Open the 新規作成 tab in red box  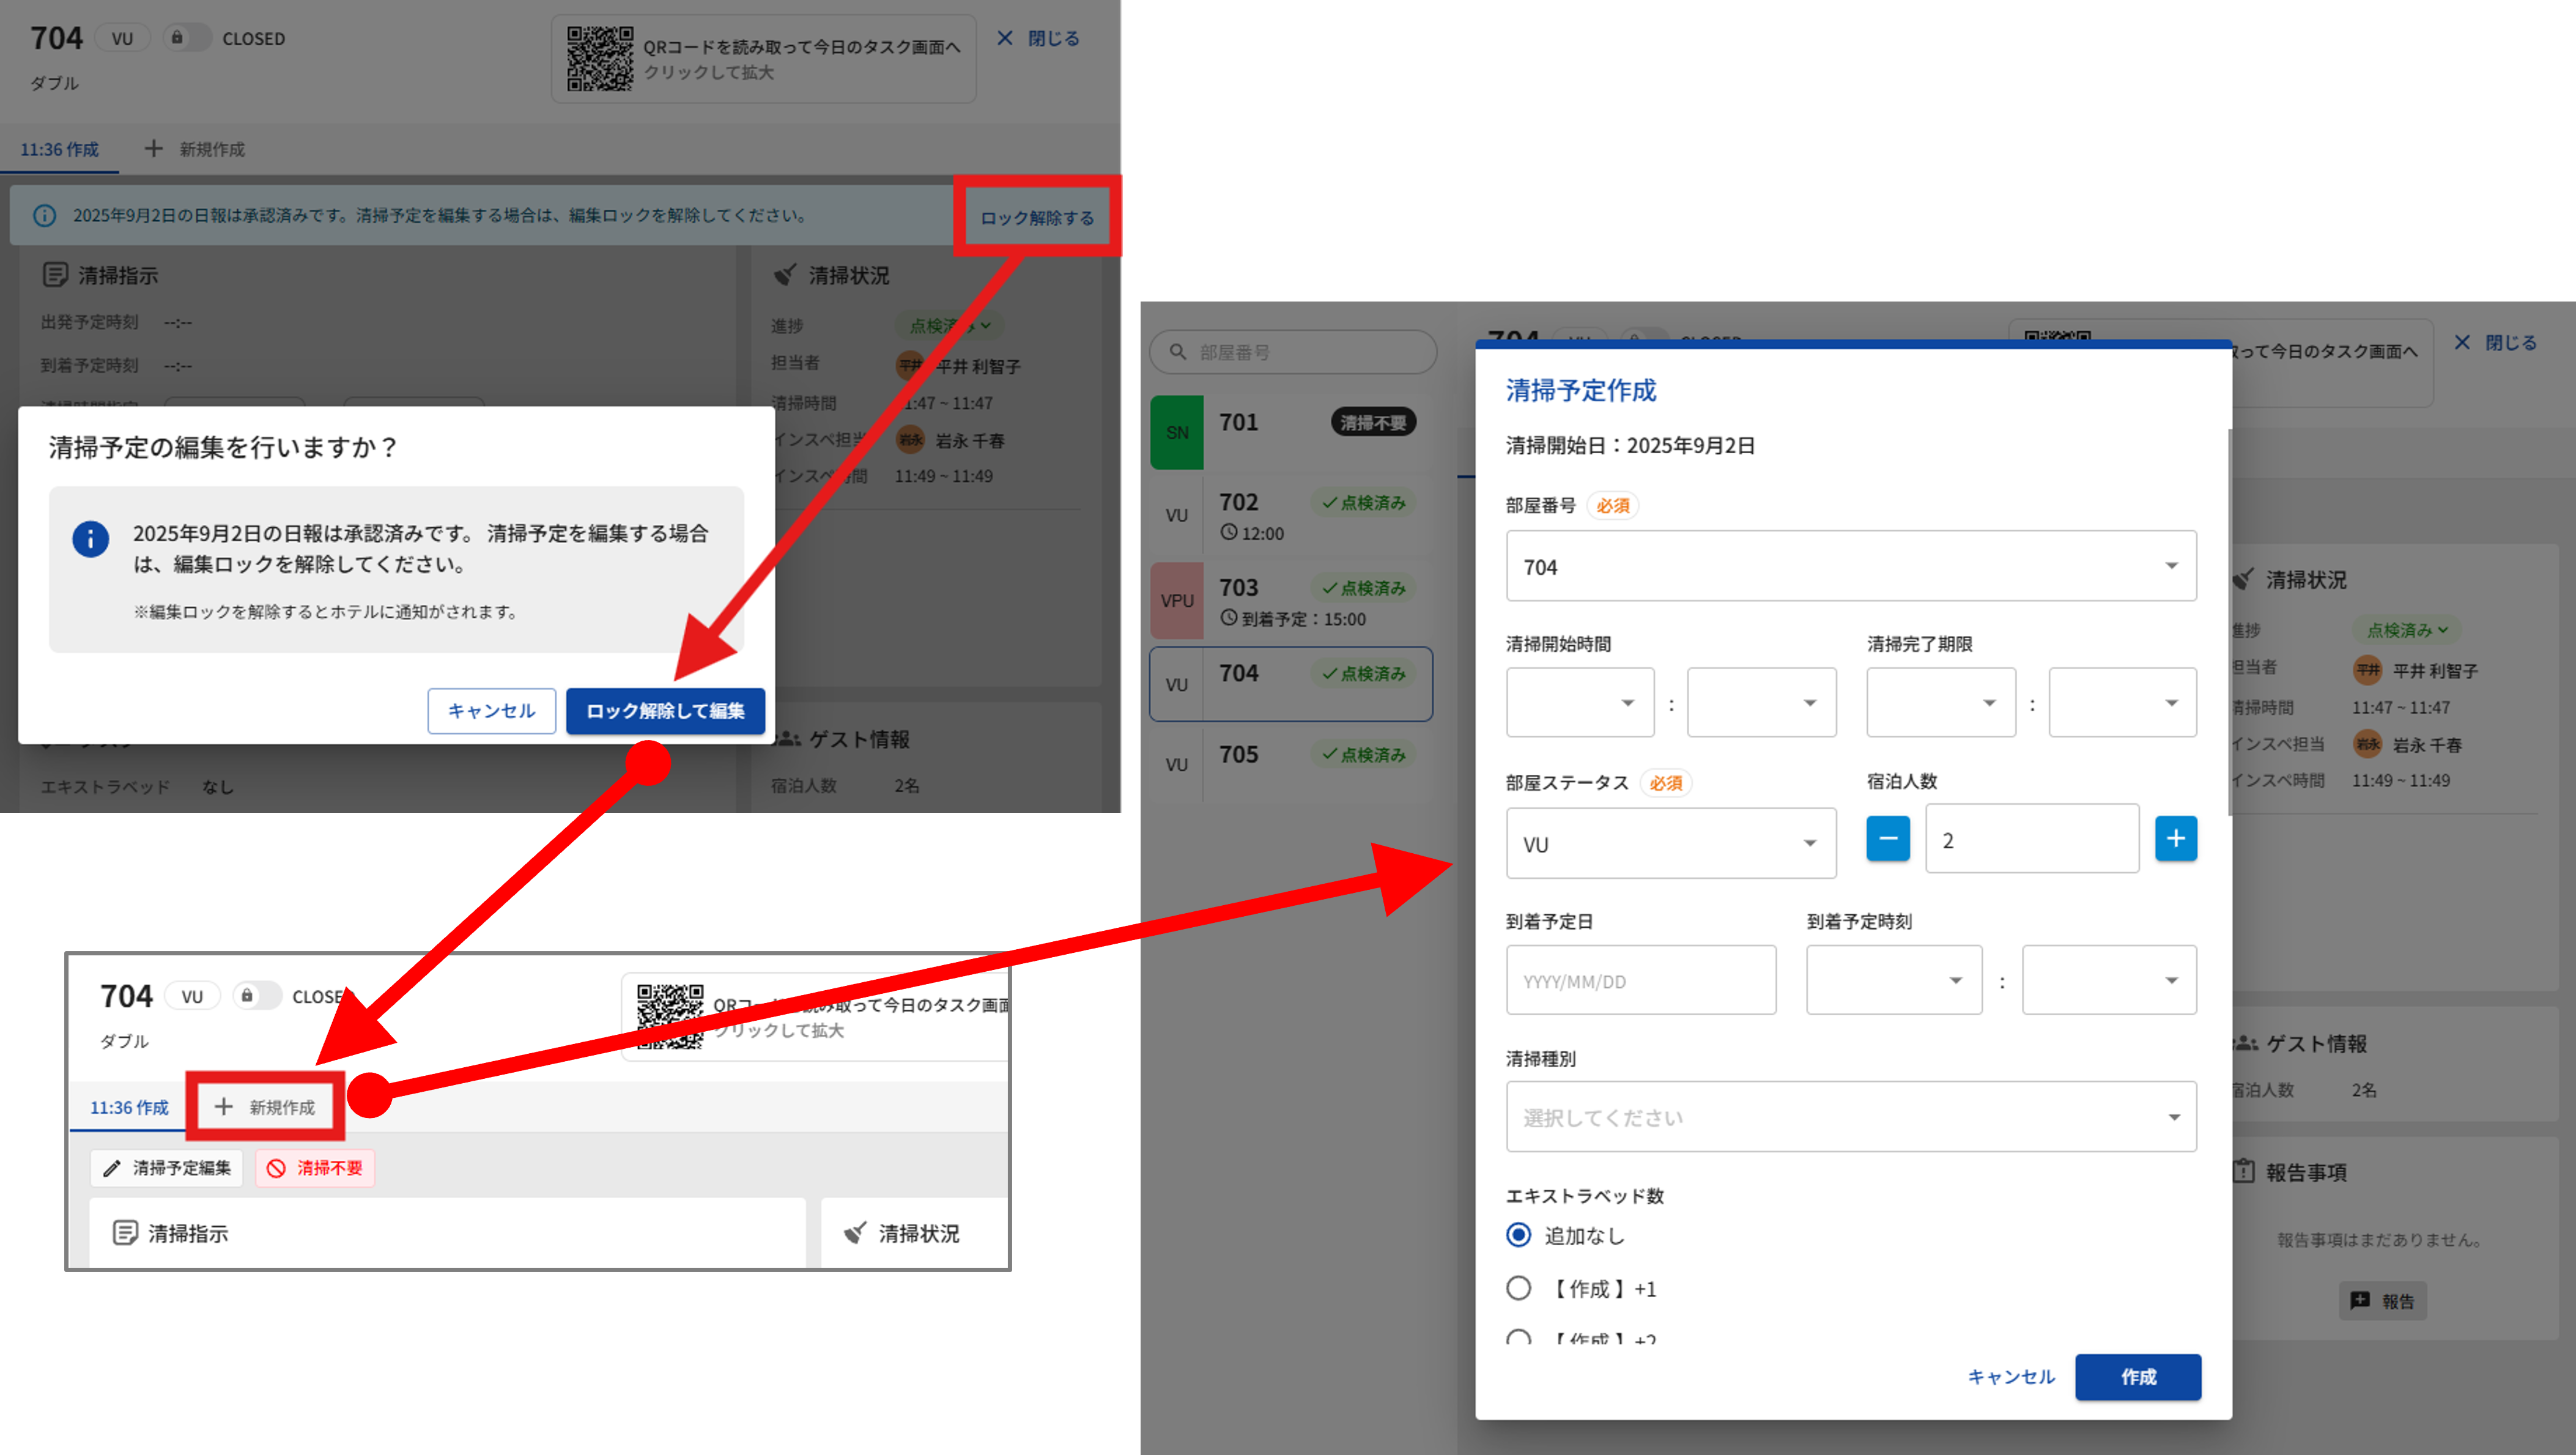click(265, 1107)
